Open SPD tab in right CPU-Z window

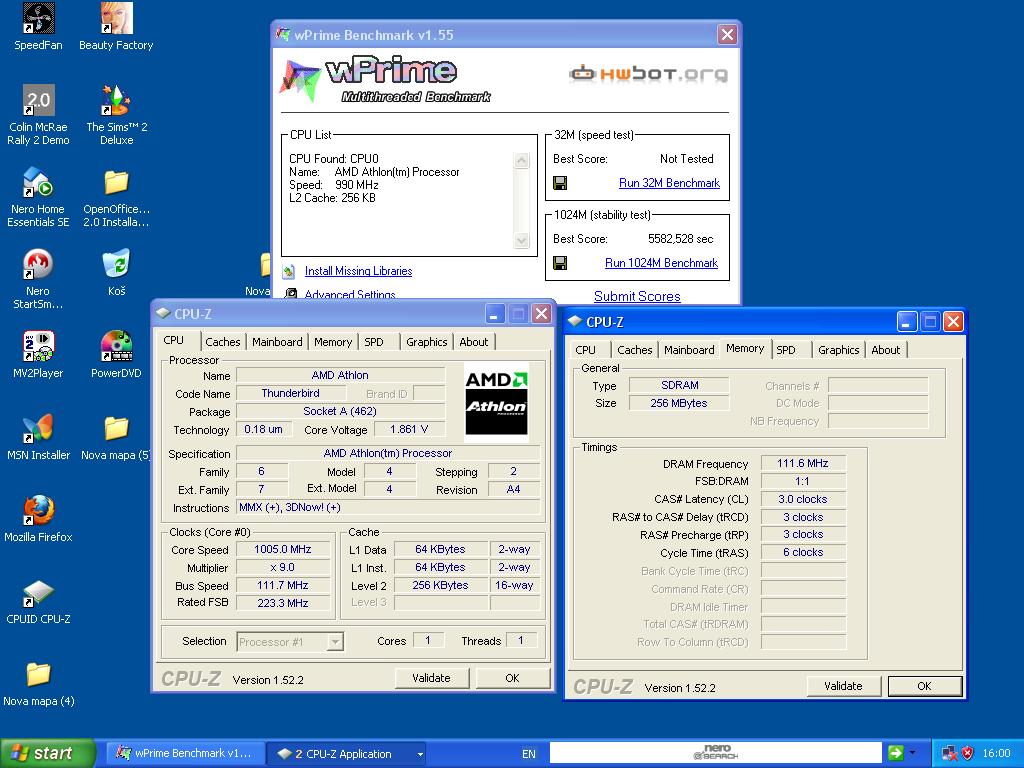[x=786, y=350]
